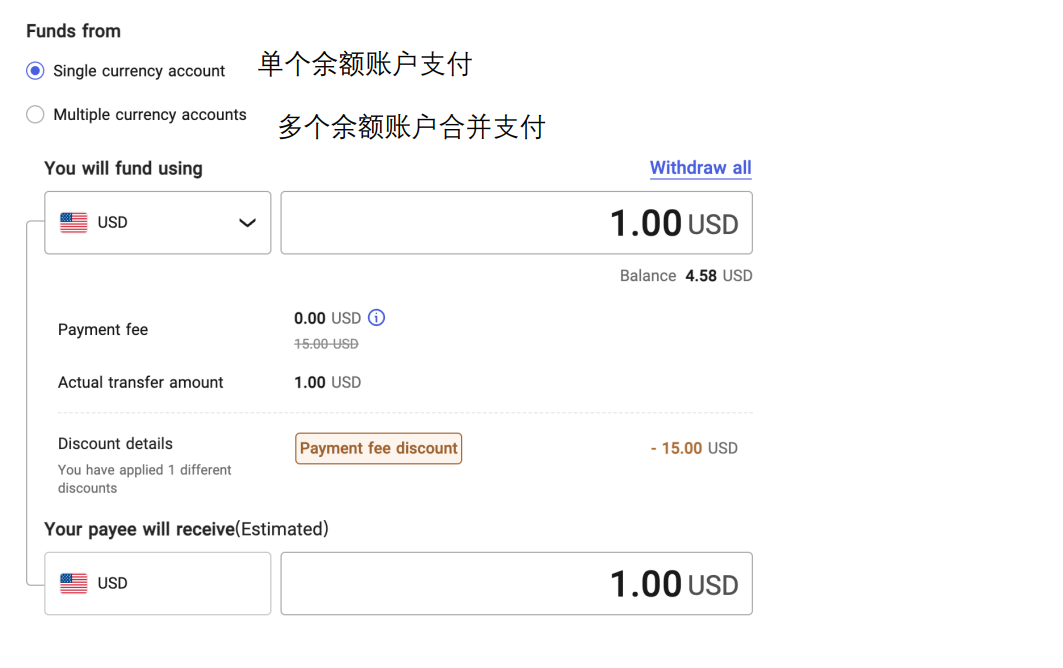Click the US flag in funding currency selector
This screenshot has width=1063, height=668.
74,223
